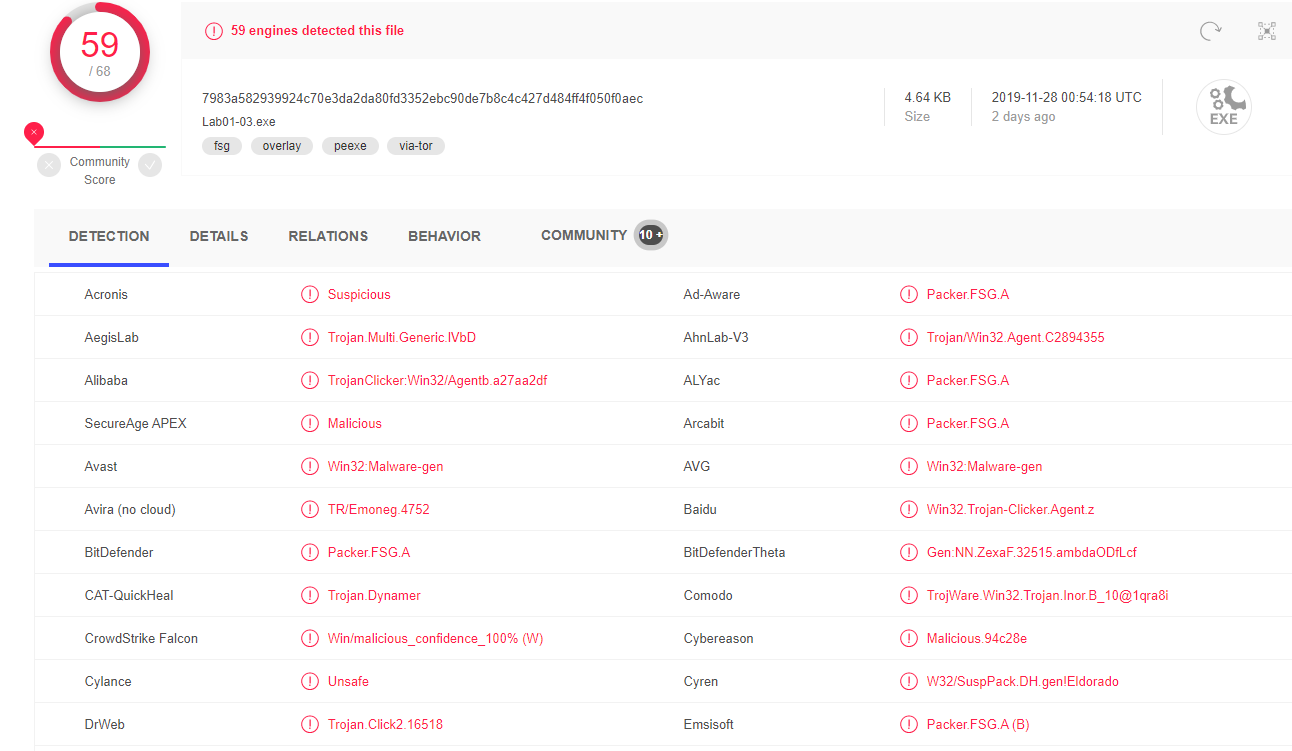Click Trojan/Win32.Agent.C2894355 detection

click(x=1016, y=337)
